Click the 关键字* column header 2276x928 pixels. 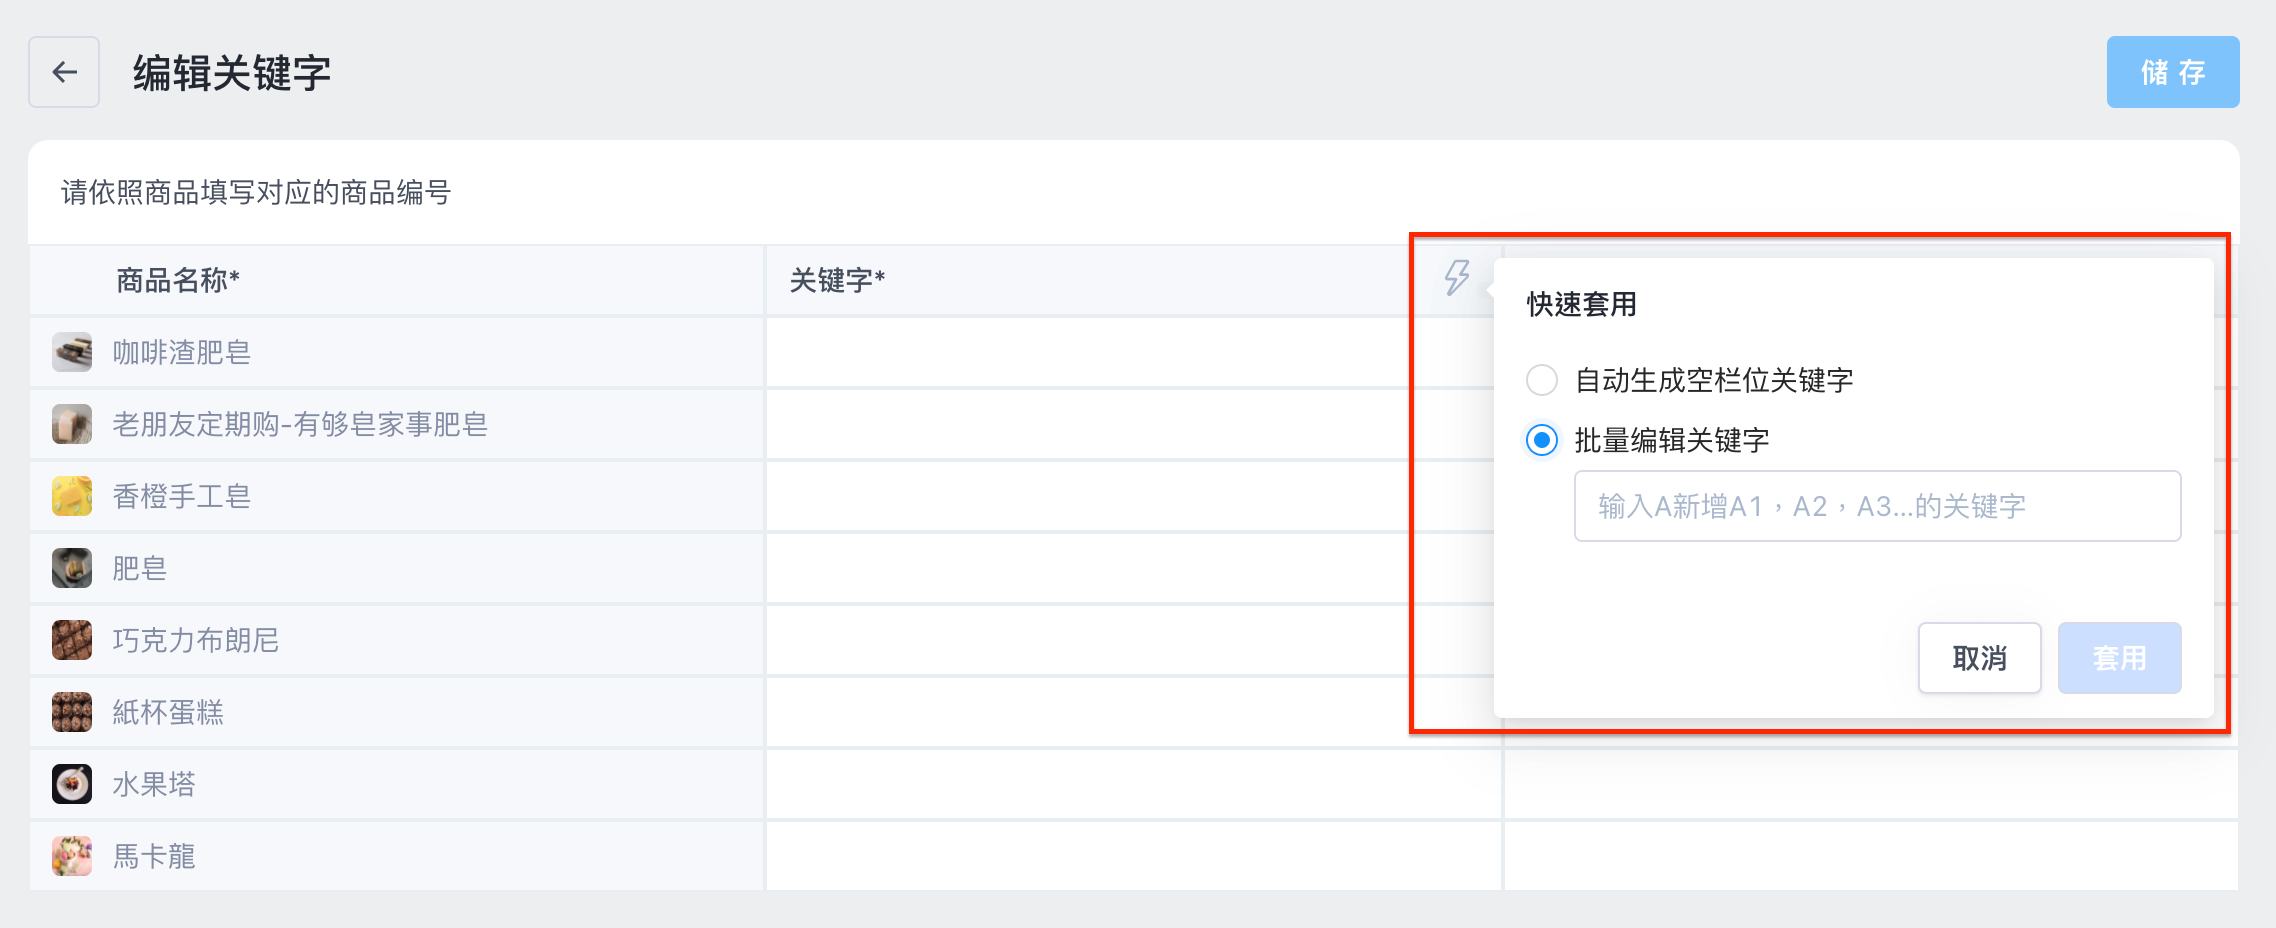[x=837, y=280]
